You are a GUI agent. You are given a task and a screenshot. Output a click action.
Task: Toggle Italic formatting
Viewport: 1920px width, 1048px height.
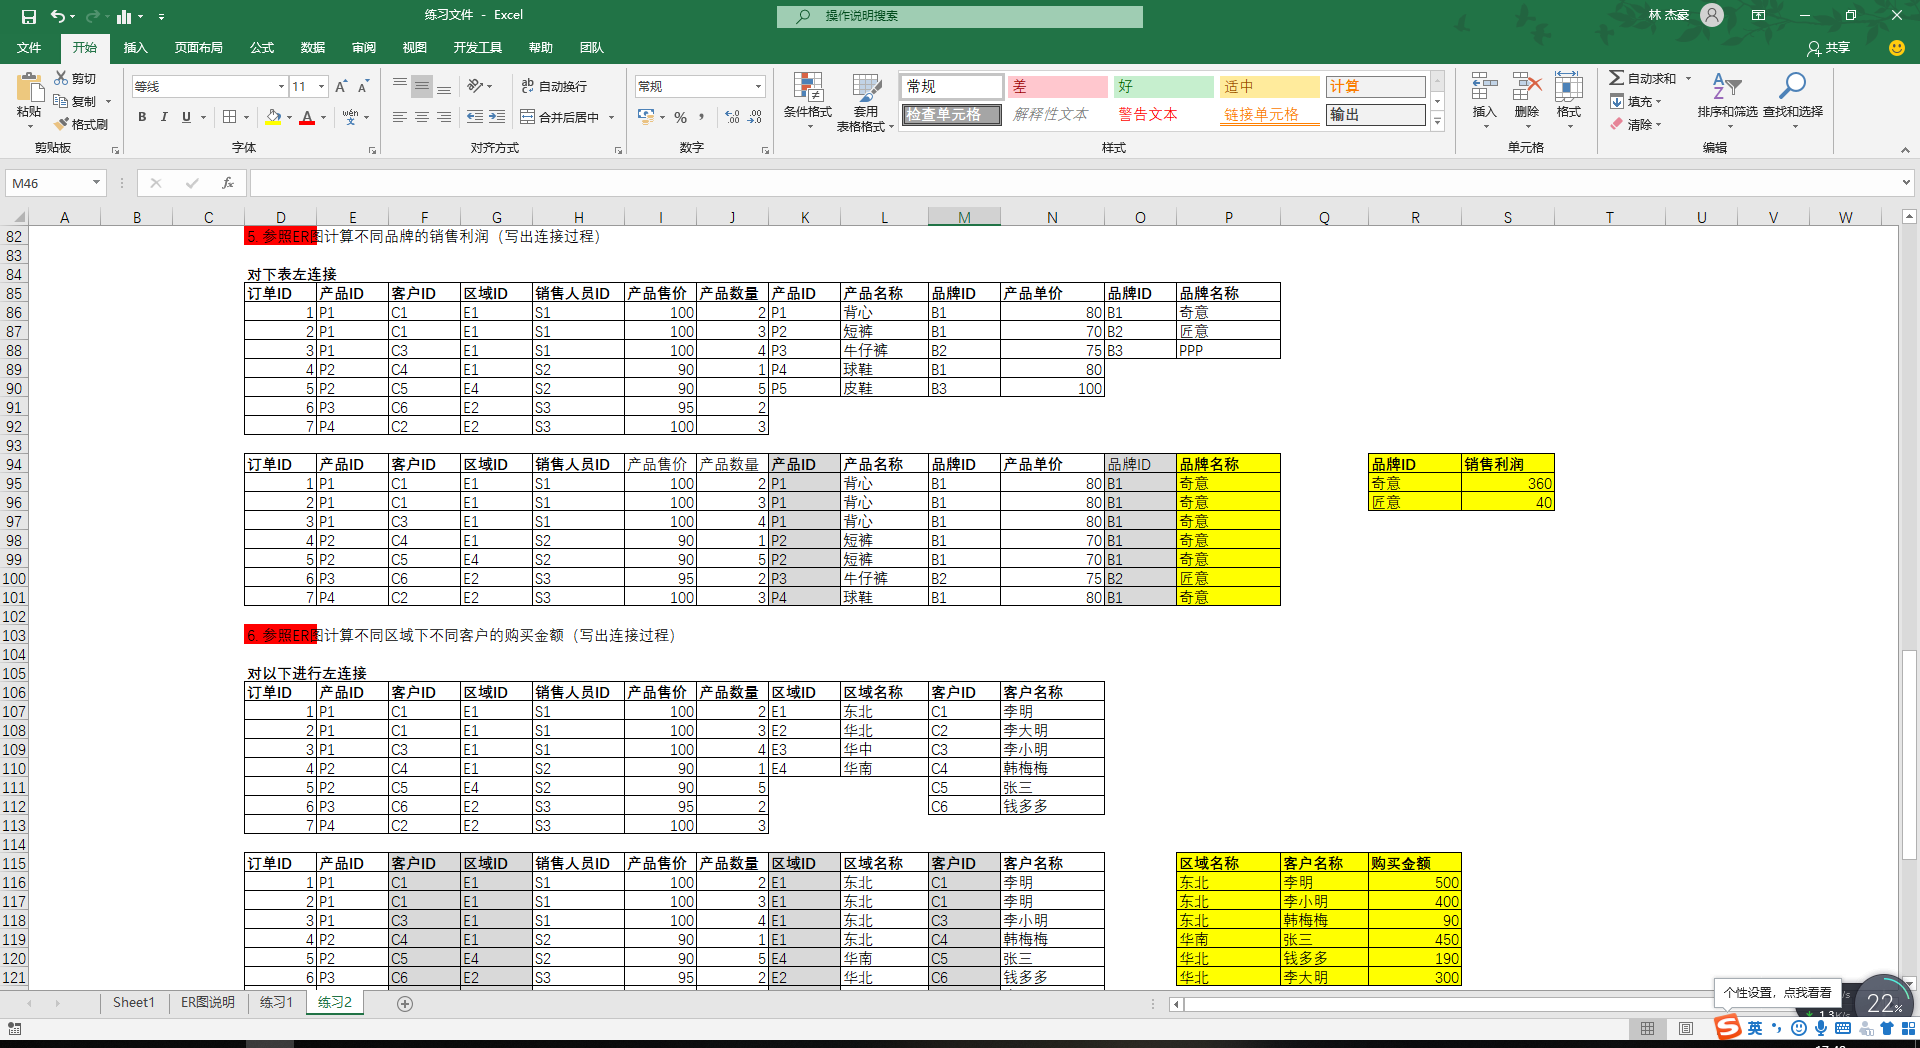click(x=164, y=117)
